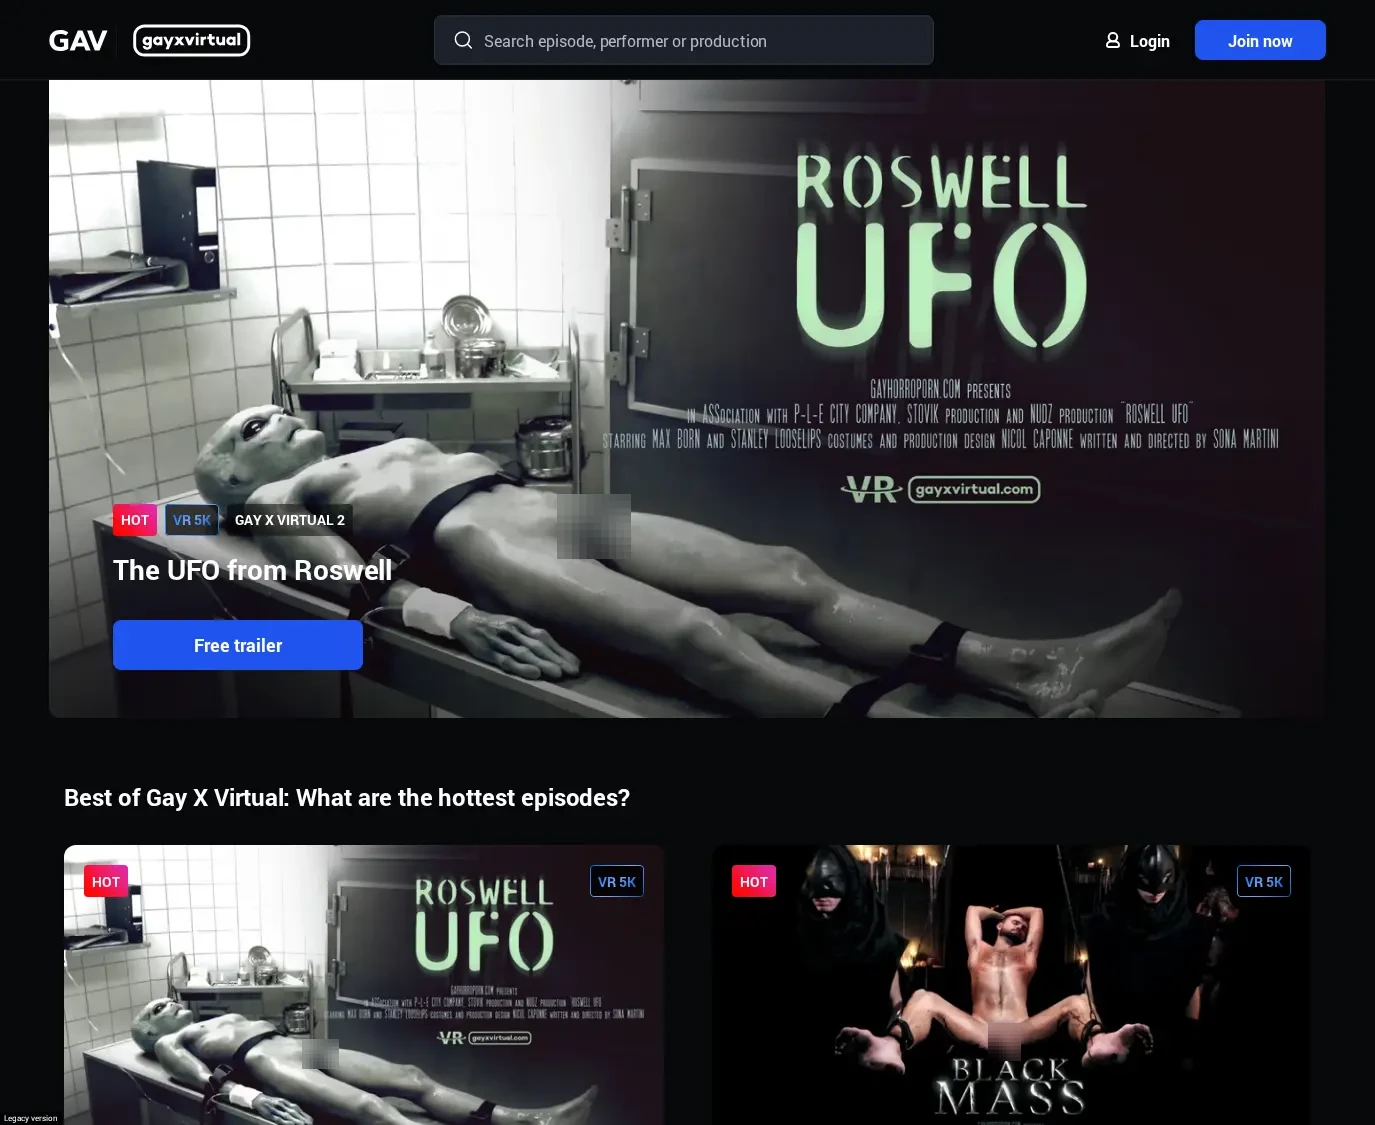Viewport: 1375px width, 1125px height.
Task: Click the HOT badge on the Roswell UFO card
Action: (x=106, y=881)
